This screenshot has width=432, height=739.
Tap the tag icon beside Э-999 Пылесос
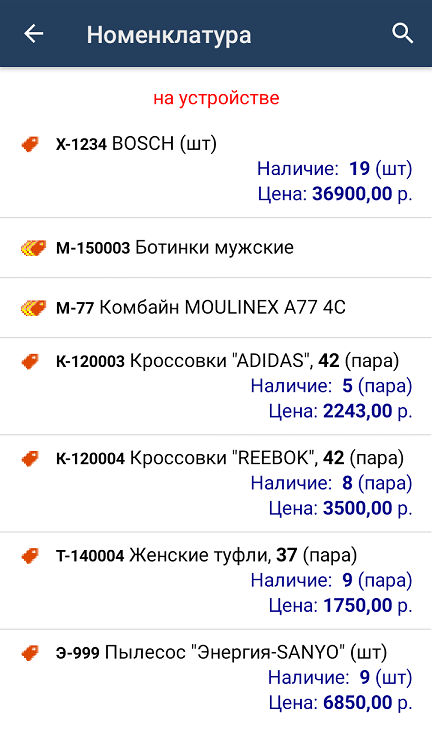pyautogui.click(x=31, y=653)
